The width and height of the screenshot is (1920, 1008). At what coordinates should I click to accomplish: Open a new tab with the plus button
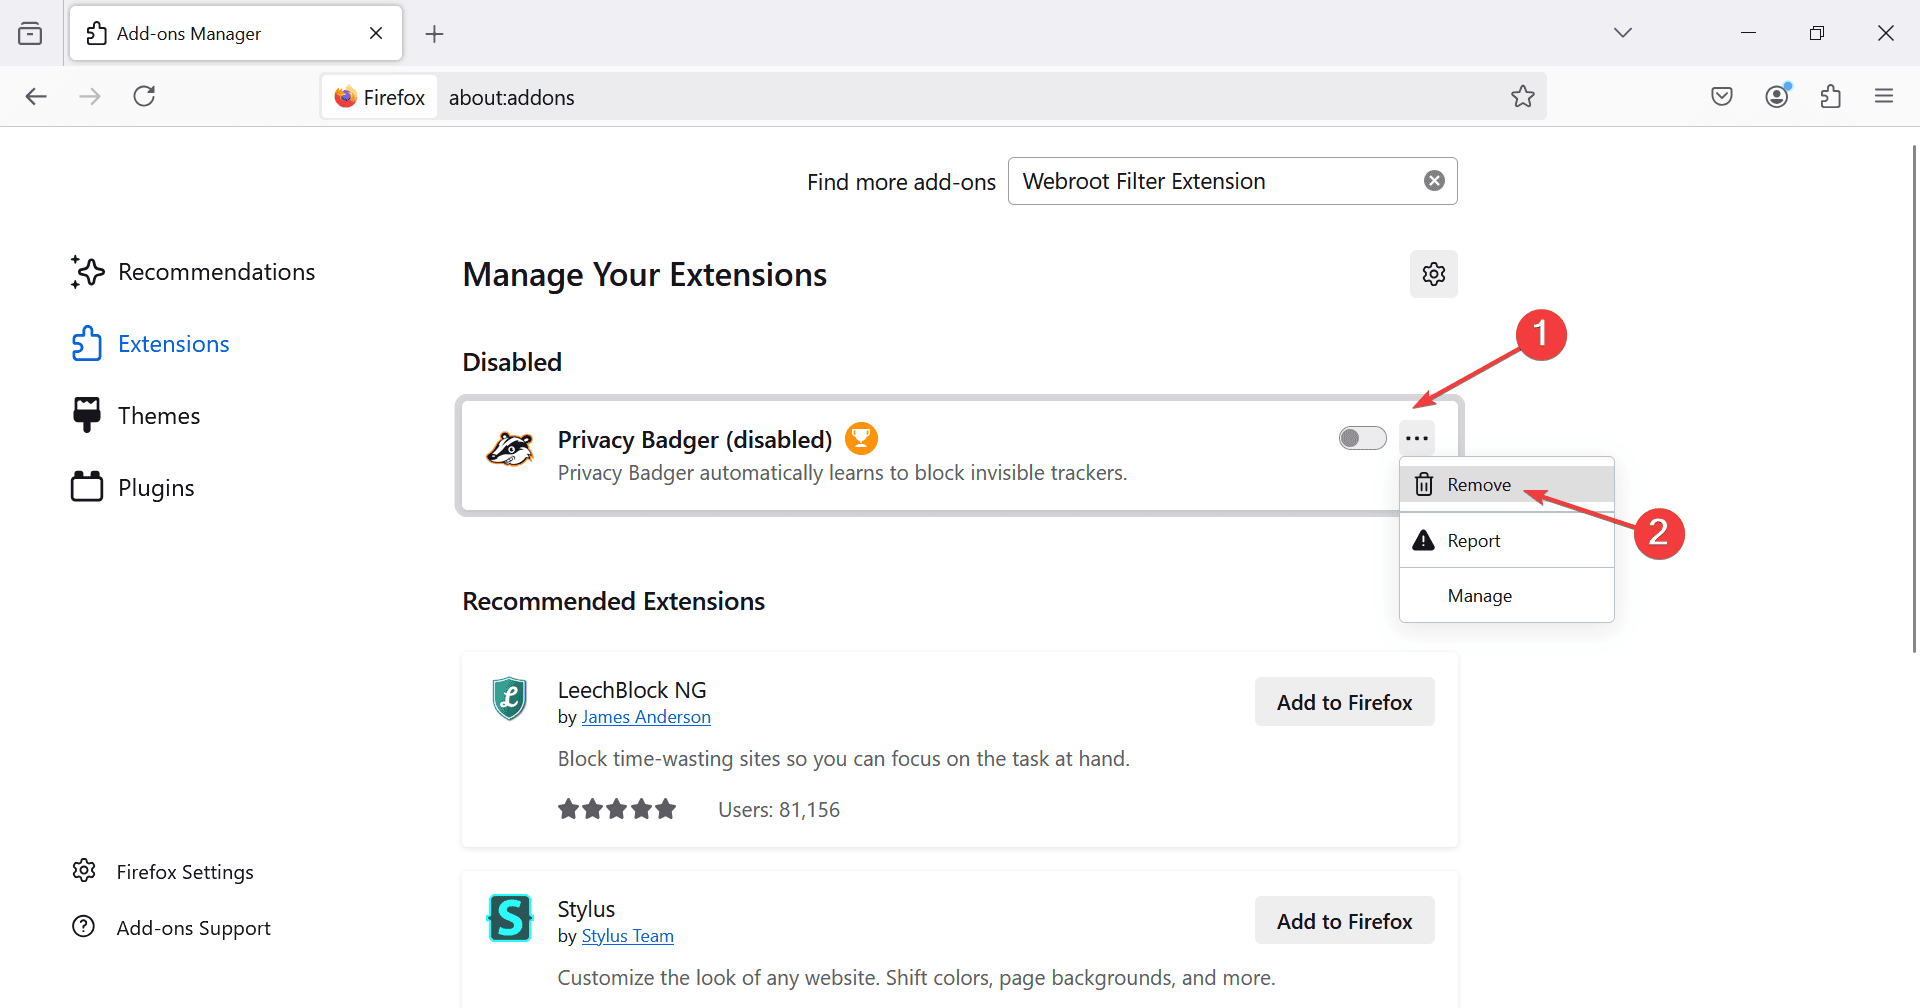pyautogui.click(x=434, y=34)
